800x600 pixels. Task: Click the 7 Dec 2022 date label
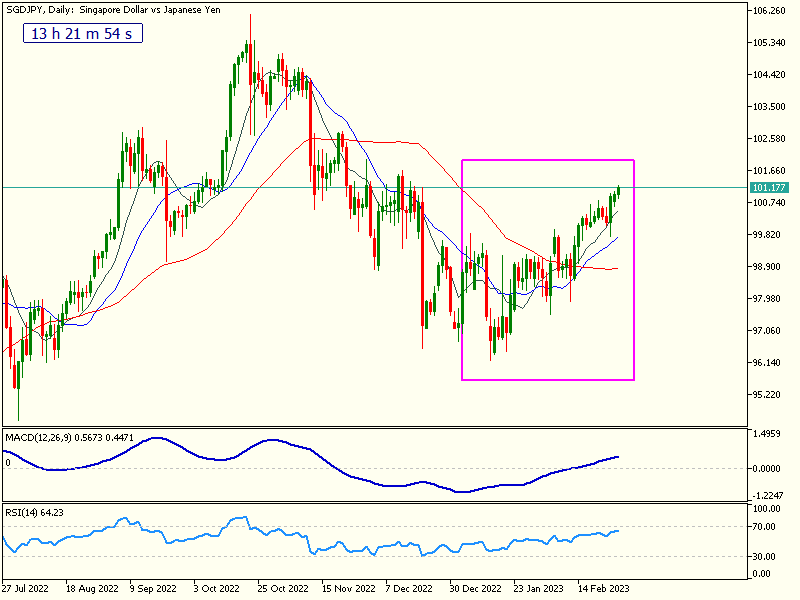409,588
